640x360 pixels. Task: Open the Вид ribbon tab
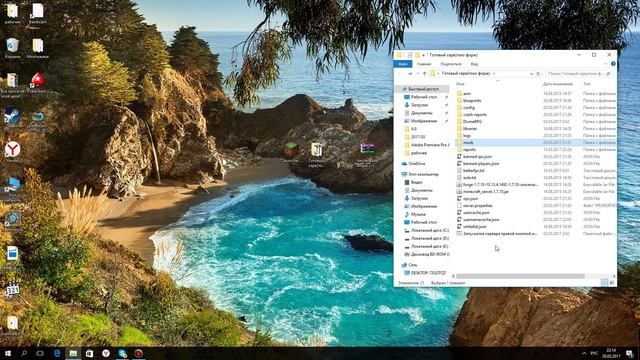point(474,64)
